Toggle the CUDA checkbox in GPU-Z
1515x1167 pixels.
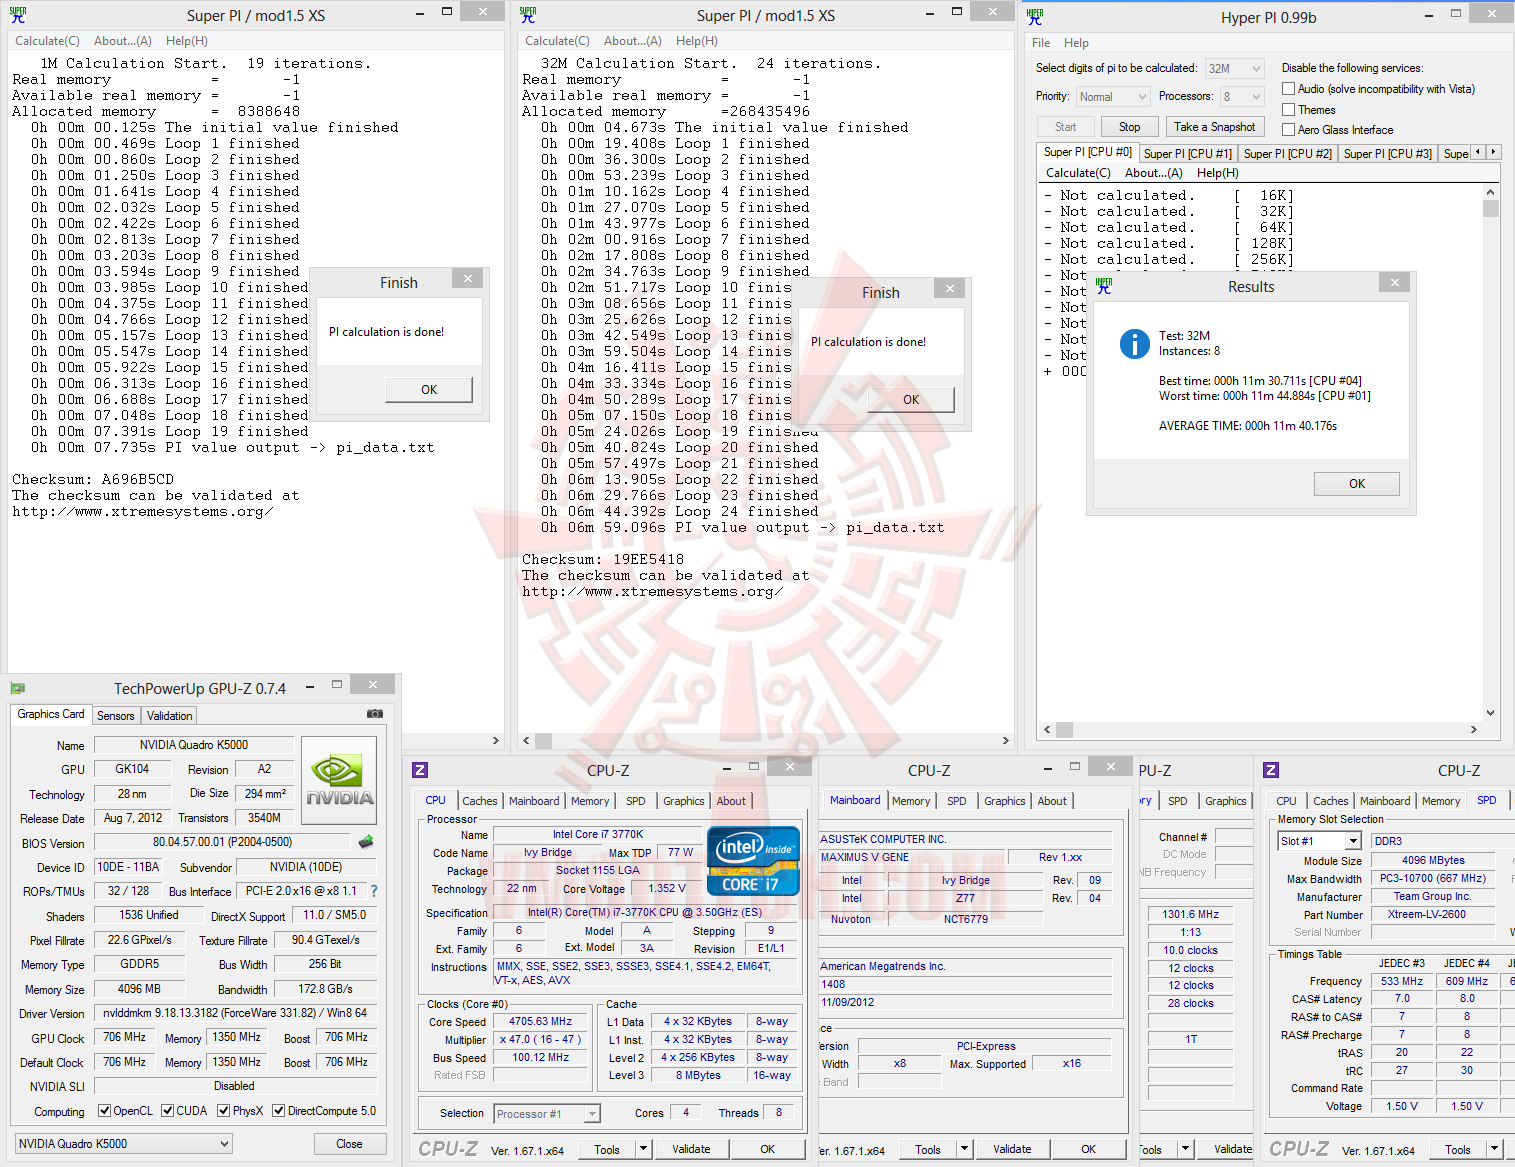point(168,1111)
